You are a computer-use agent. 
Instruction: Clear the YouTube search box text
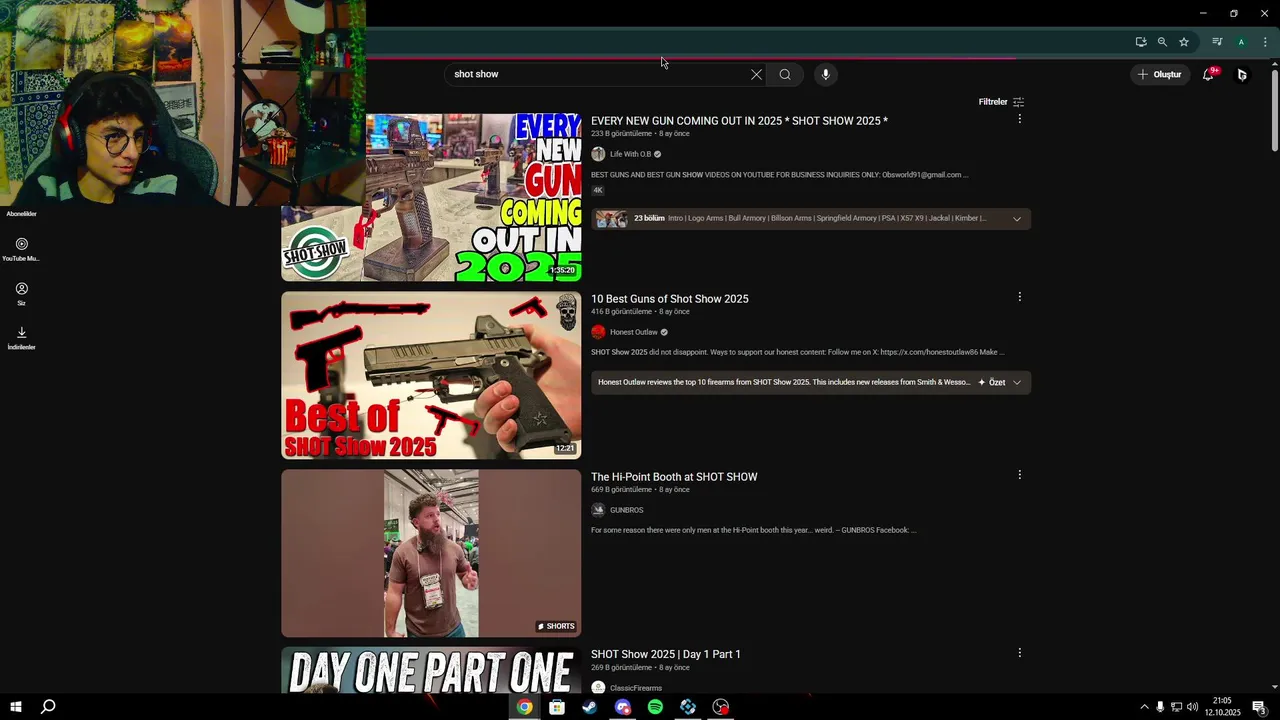click(x=756, y=74)
